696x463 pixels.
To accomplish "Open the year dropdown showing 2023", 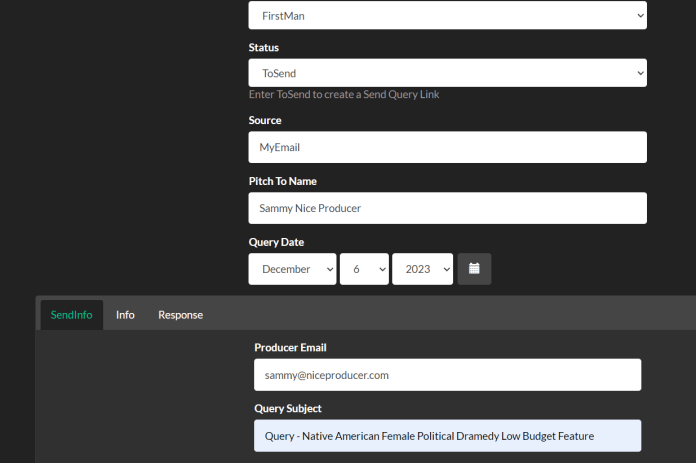I will point(422,269).
